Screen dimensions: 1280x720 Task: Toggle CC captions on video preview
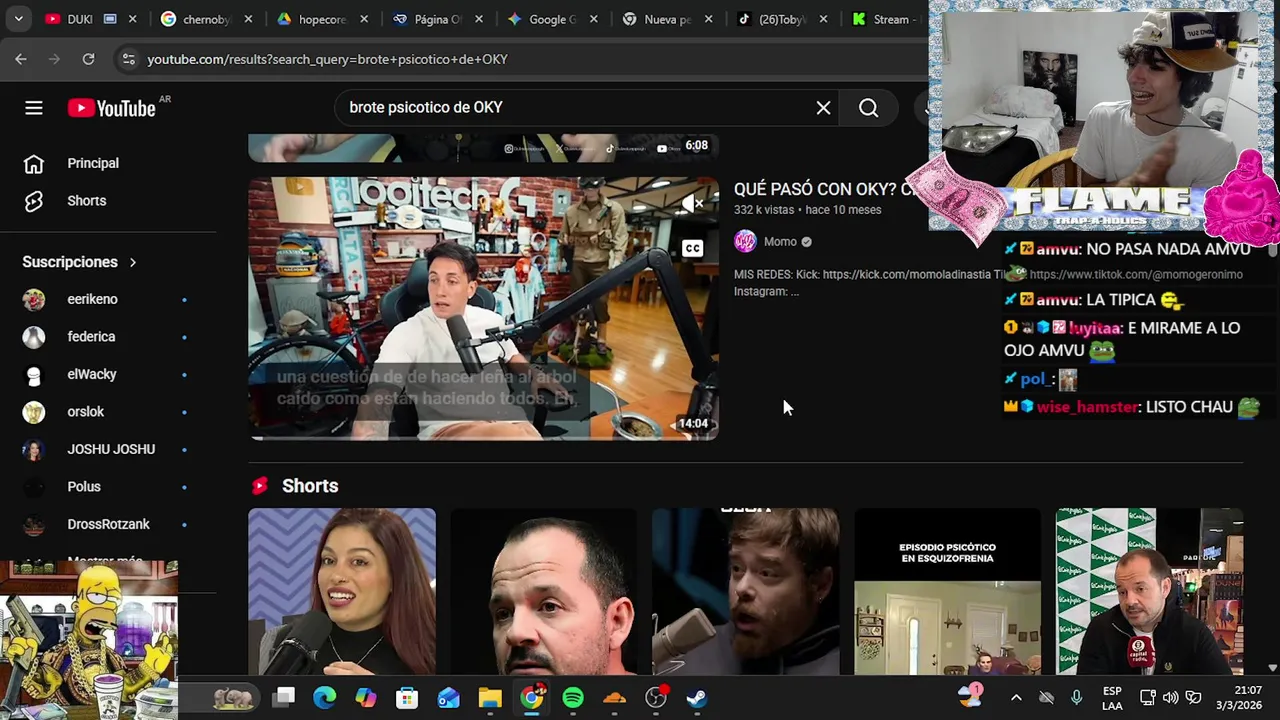click(692, 248)
